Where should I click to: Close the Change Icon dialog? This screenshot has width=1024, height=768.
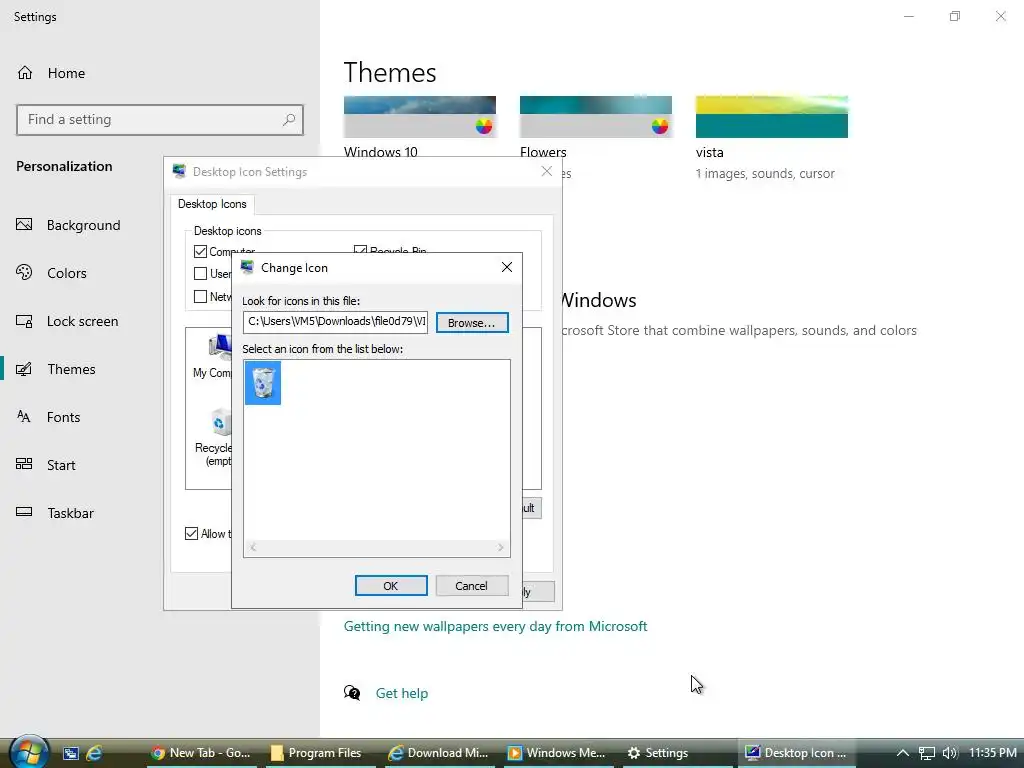point(506,267)
